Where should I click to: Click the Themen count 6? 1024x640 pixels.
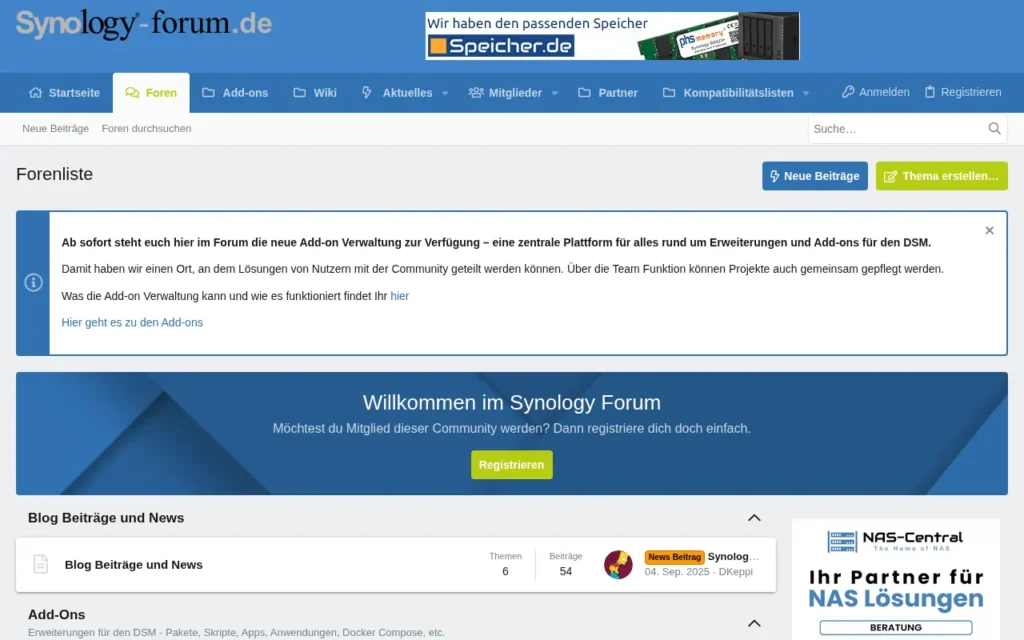pos(505,571)
